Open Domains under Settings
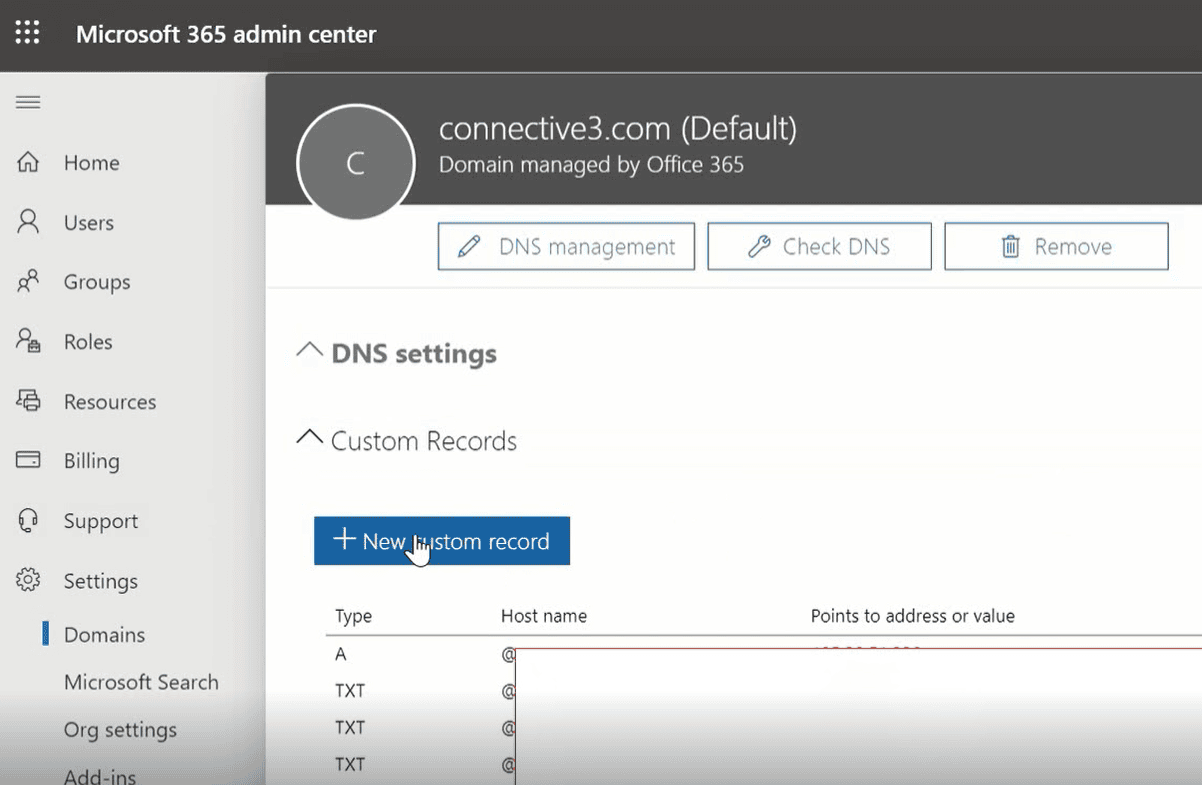The width and height of the screenshot is (1202, 785). (x=104, y=635)
